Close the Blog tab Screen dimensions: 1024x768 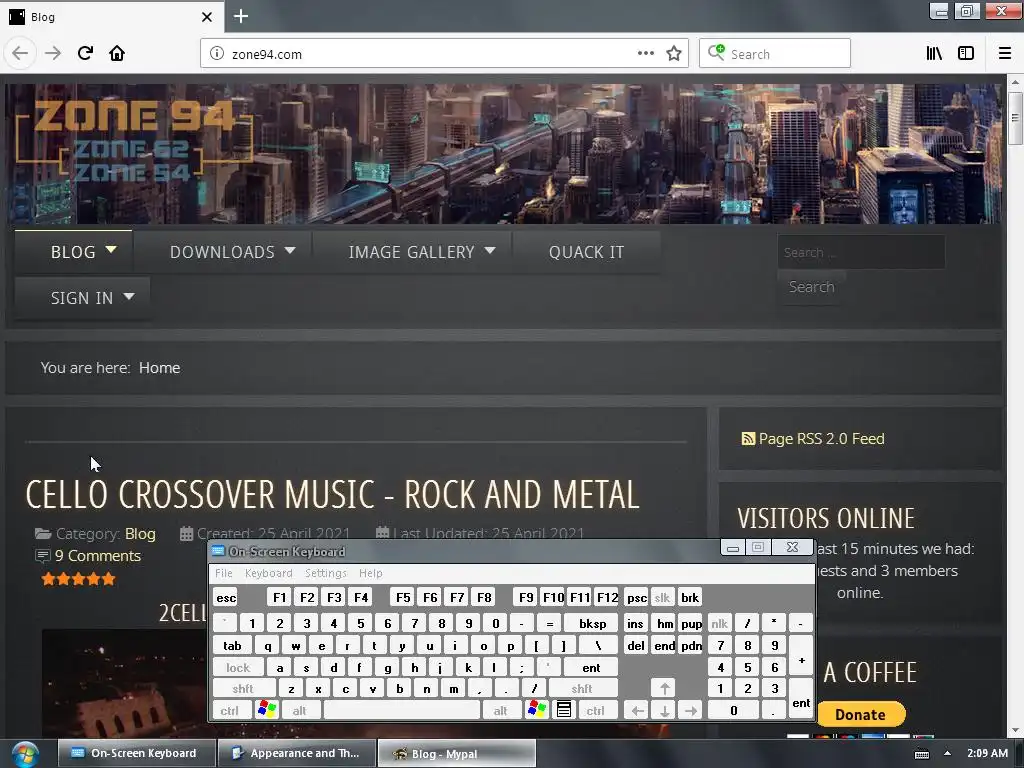[x=206, y=17]
